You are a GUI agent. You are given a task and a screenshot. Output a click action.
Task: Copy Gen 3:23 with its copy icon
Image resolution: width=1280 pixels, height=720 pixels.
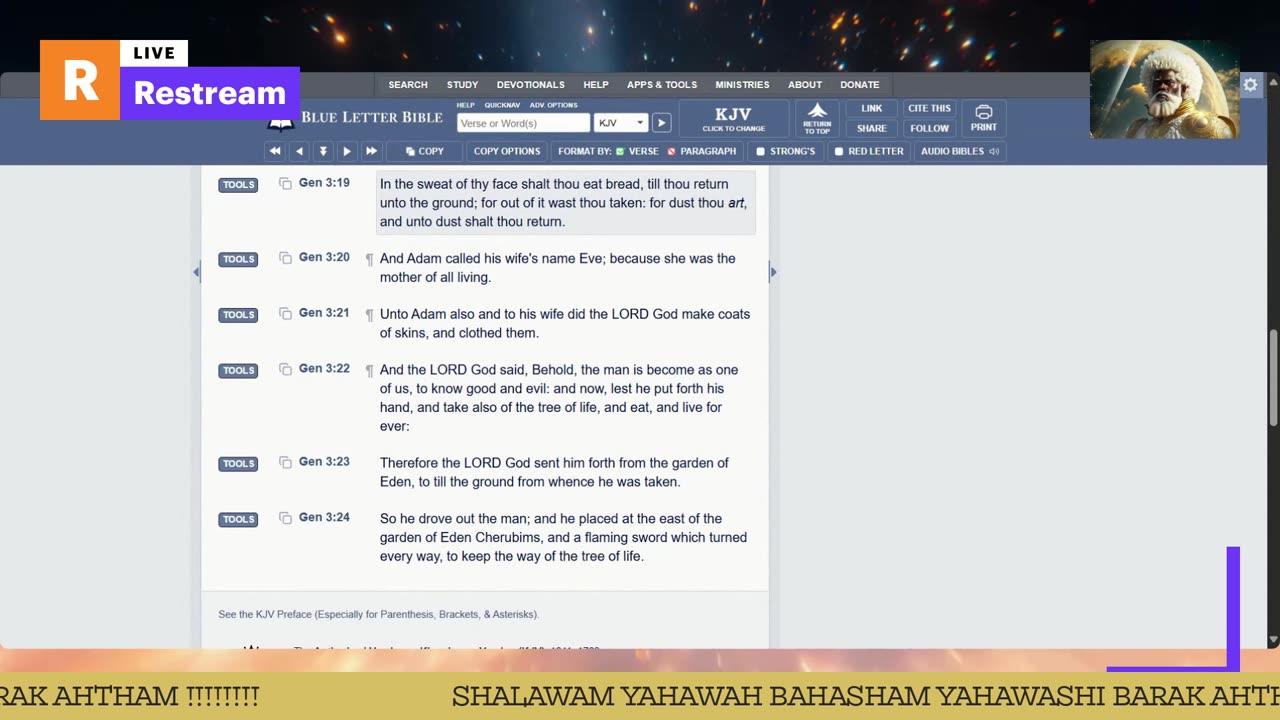point(285,463)
